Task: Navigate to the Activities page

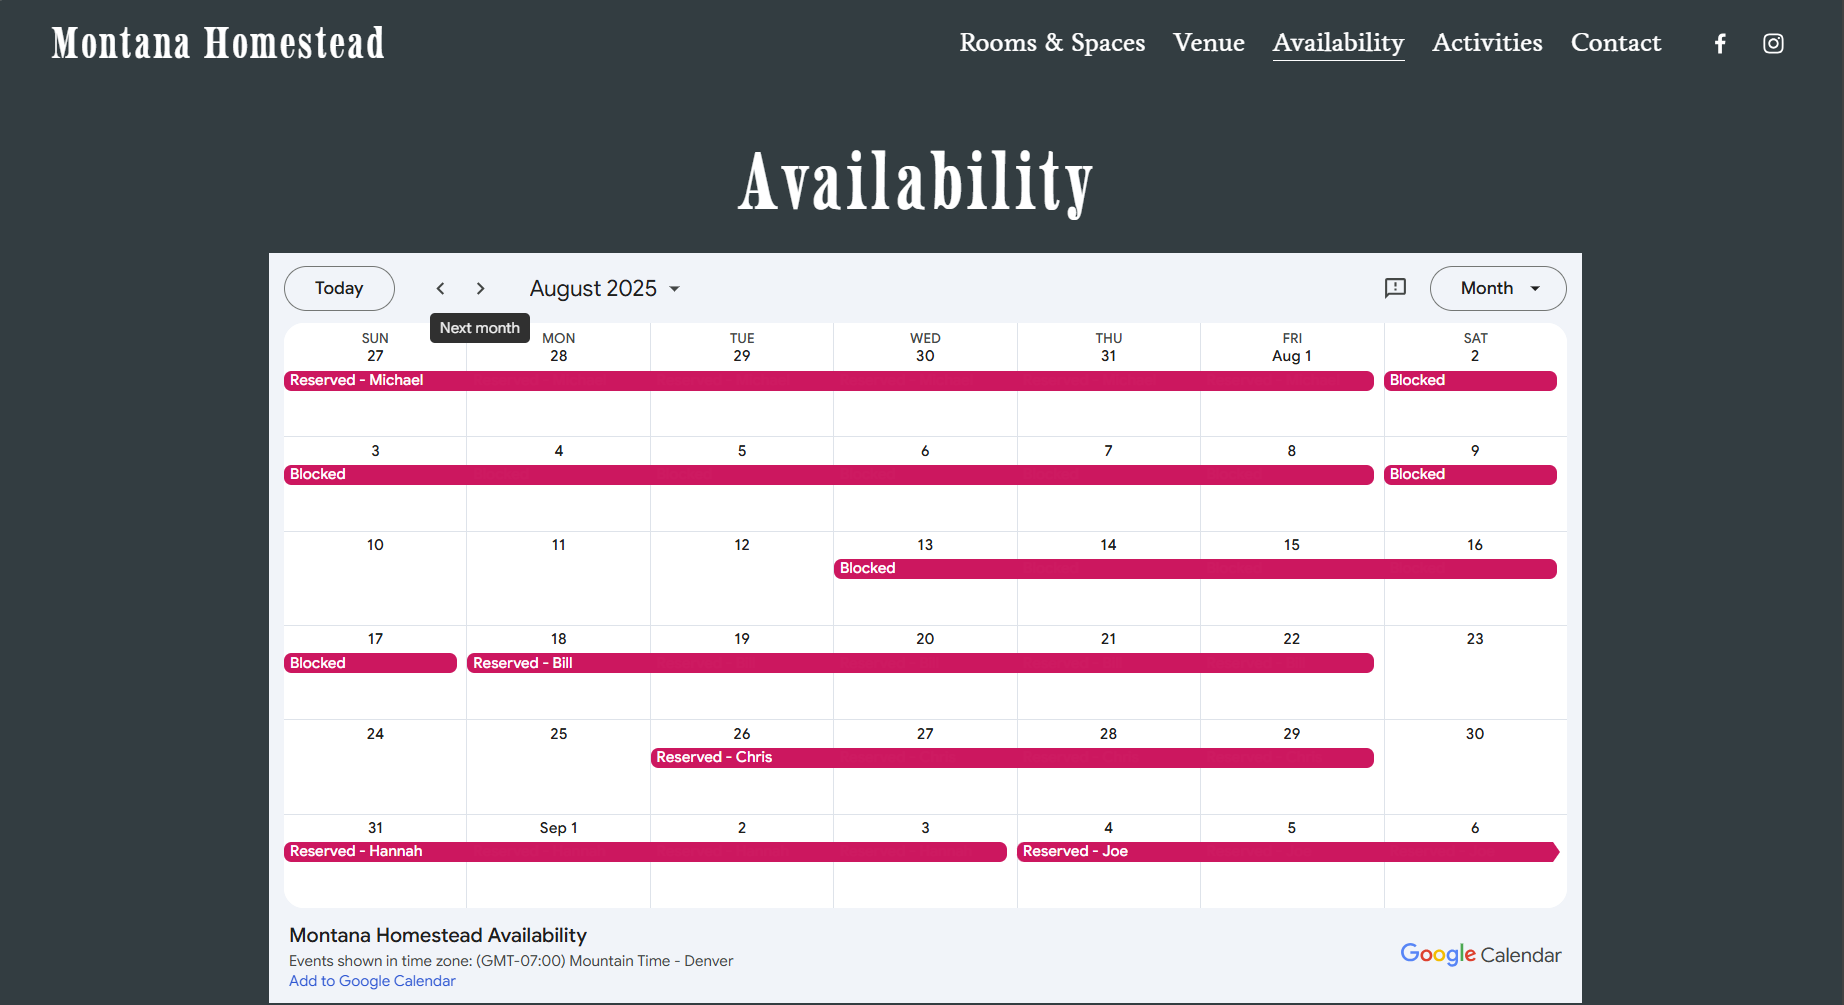Action: (1487, 43)
